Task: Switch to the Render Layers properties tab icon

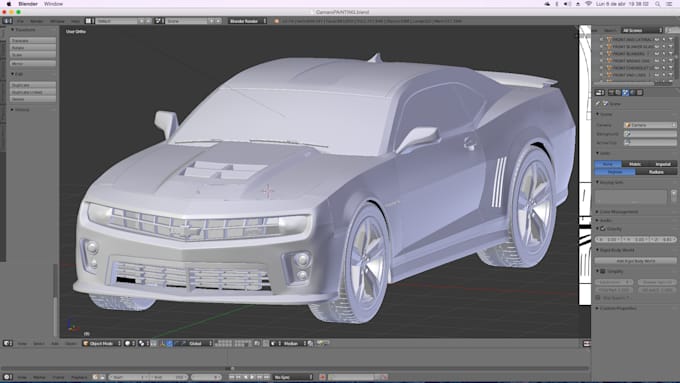Action: point(618,92)
